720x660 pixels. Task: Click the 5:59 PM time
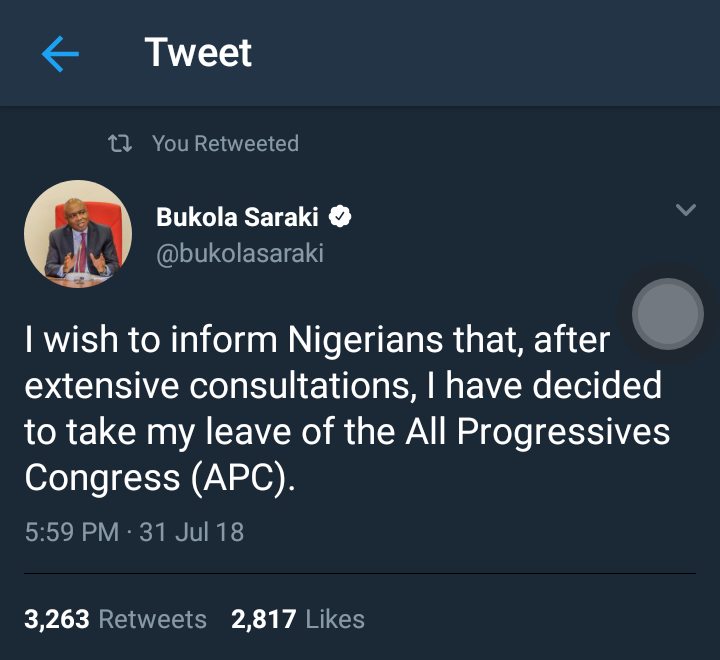[72, 531]
